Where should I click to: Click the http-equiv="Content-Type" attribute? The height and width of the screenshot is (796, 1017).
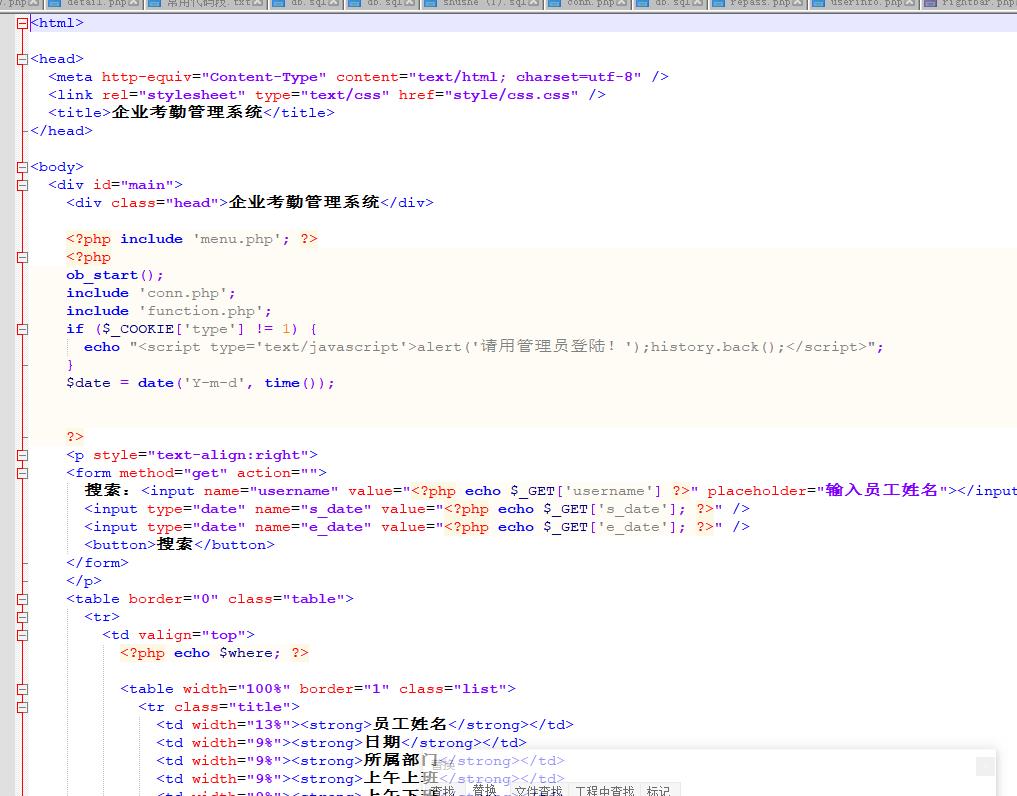(214, 77)
